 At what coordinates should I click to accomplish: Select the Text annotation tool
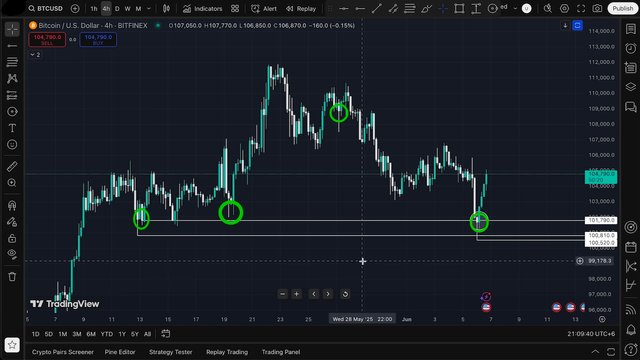click(12, 128)
